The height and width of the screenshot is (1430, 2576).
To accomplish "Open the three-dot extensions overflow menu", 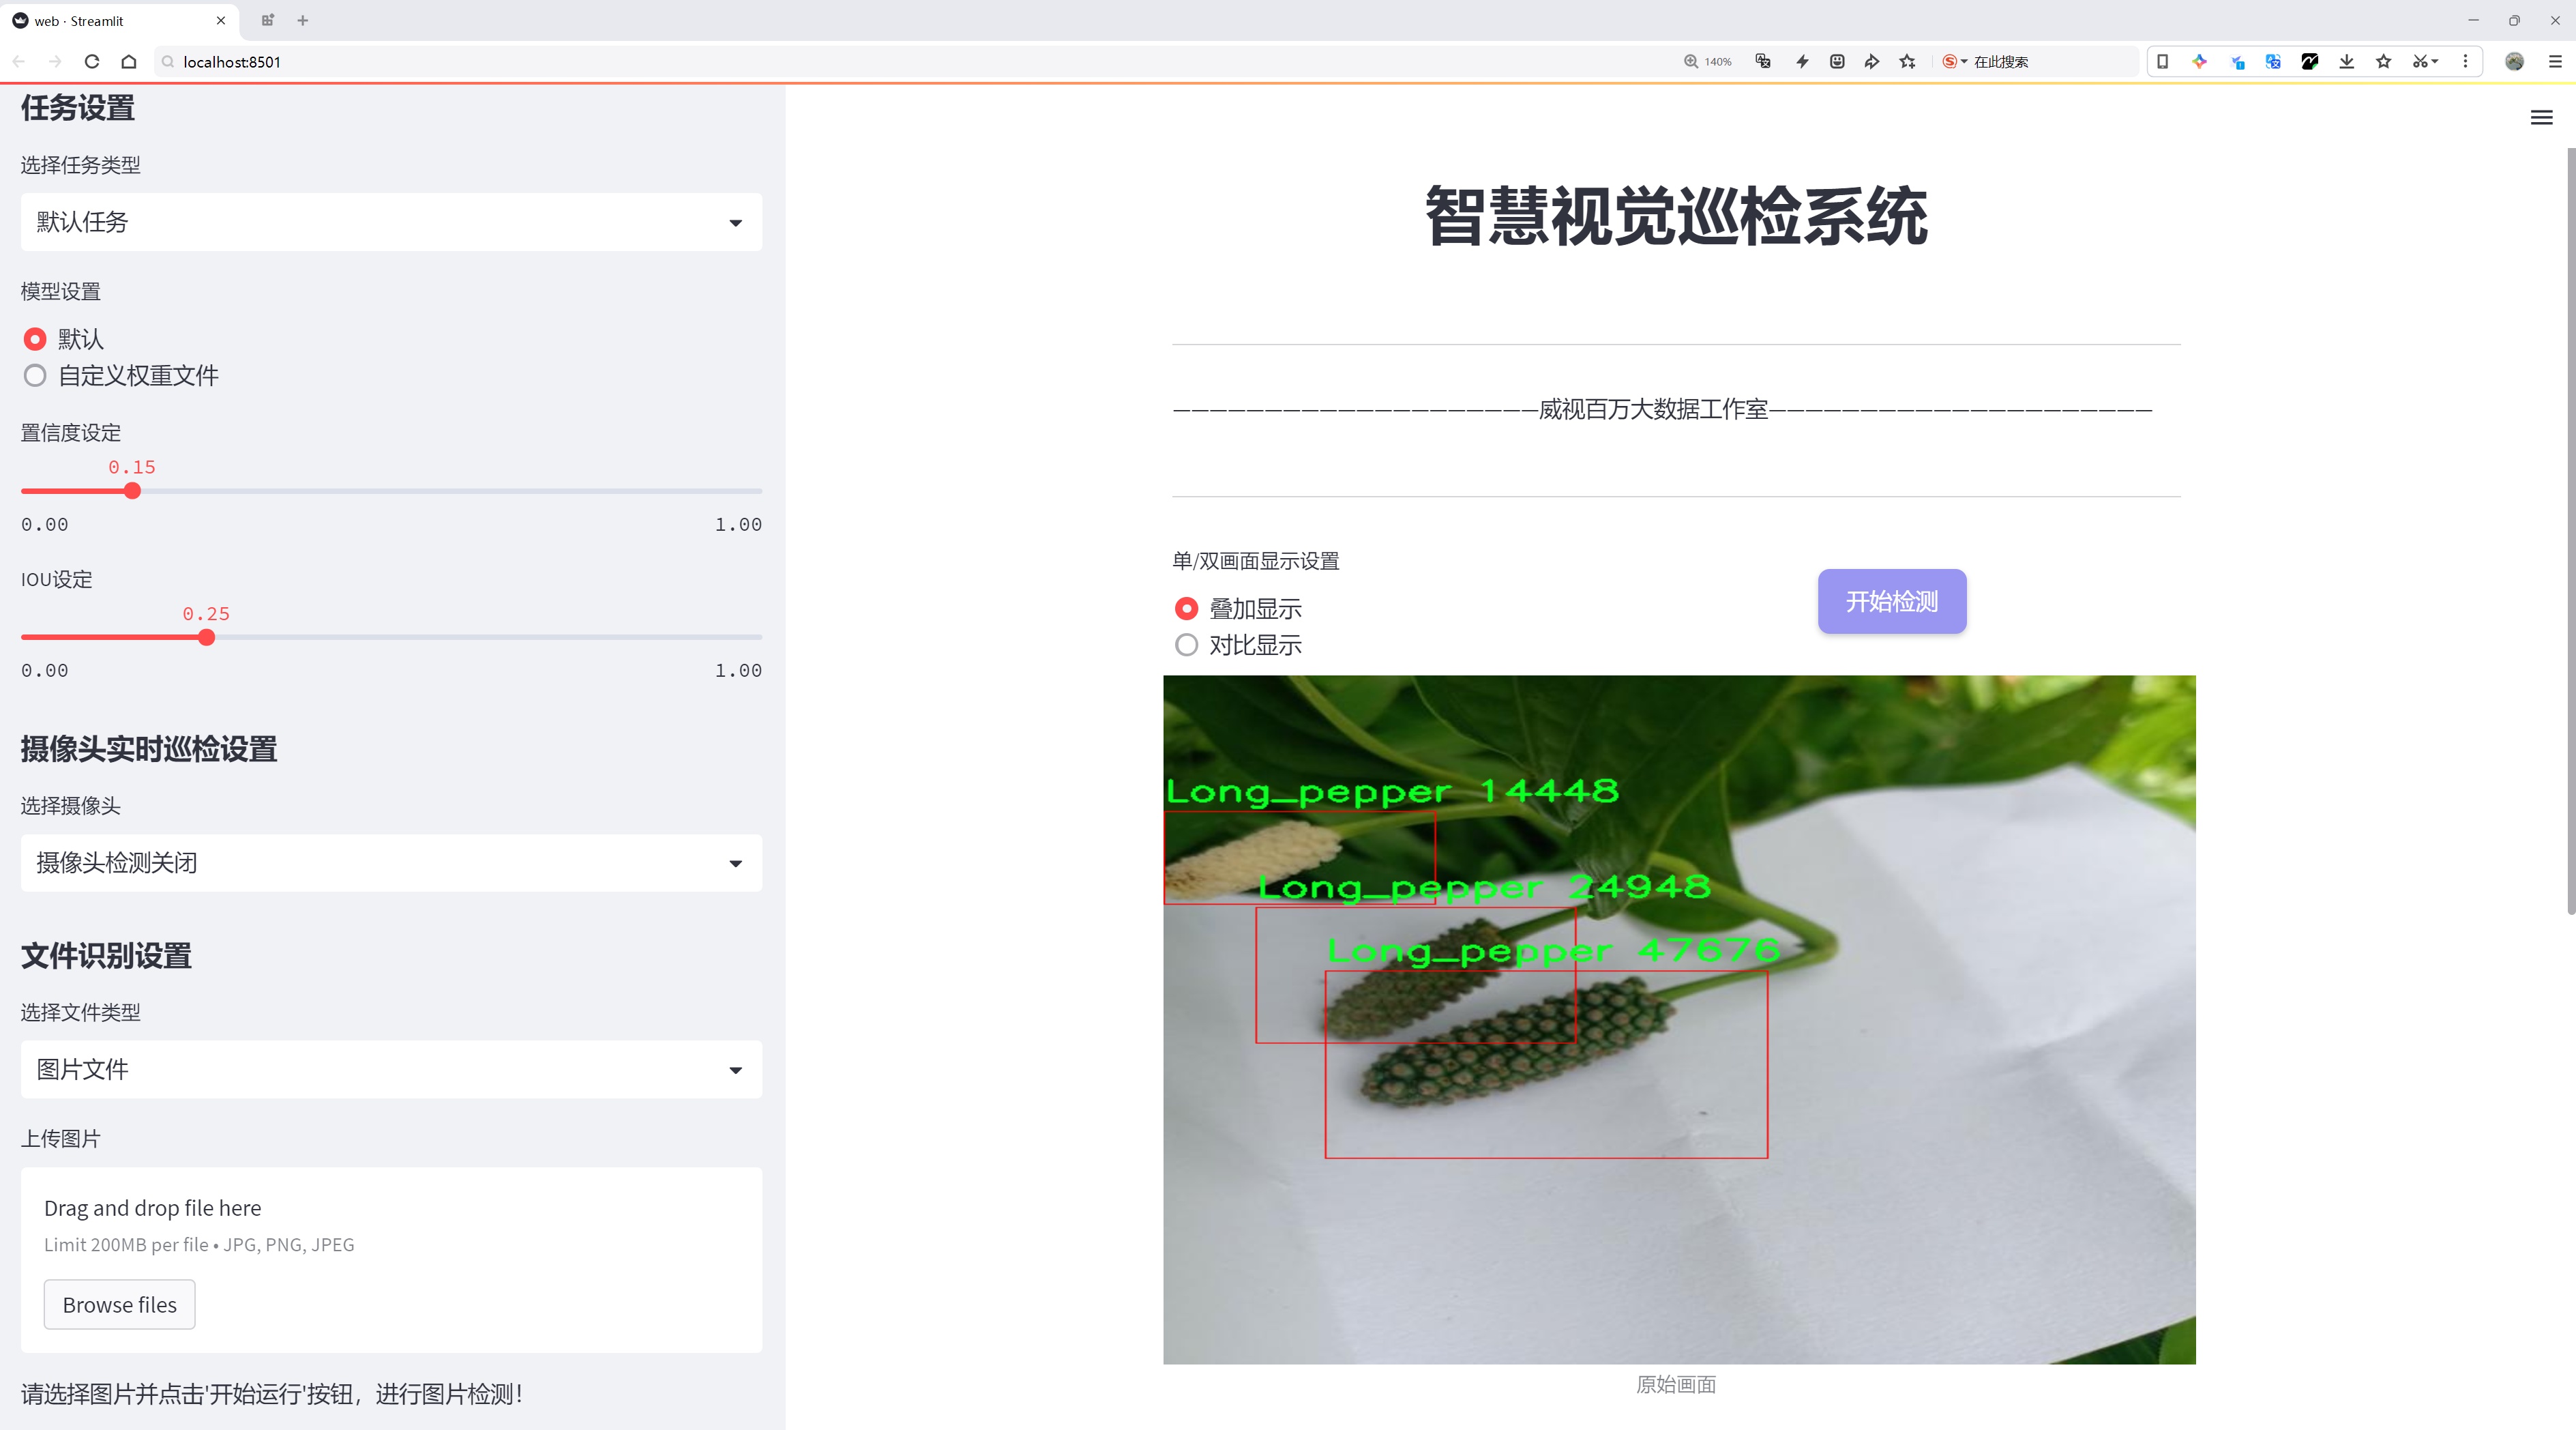I will pyautogui.click(x=2465, y=61).
